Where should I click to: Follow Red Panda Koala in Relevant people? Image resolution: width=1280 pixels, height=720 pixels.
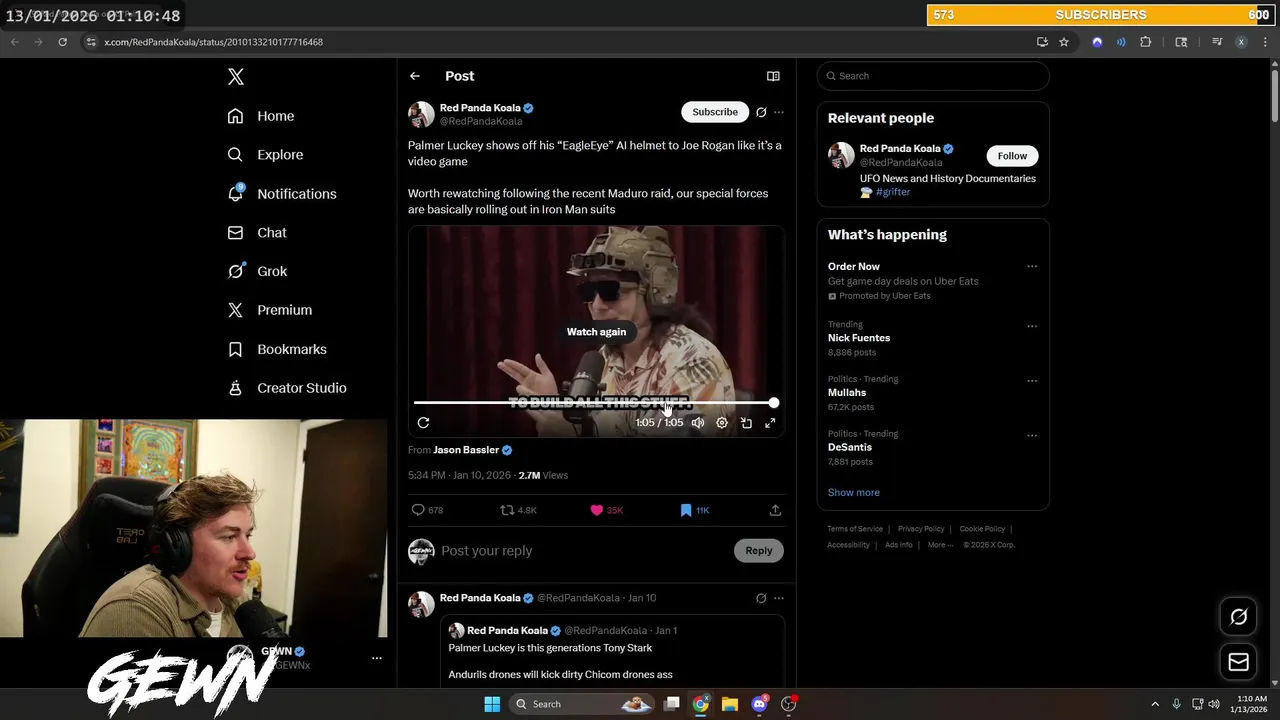pyautogui.click(x=1012, y=156)
